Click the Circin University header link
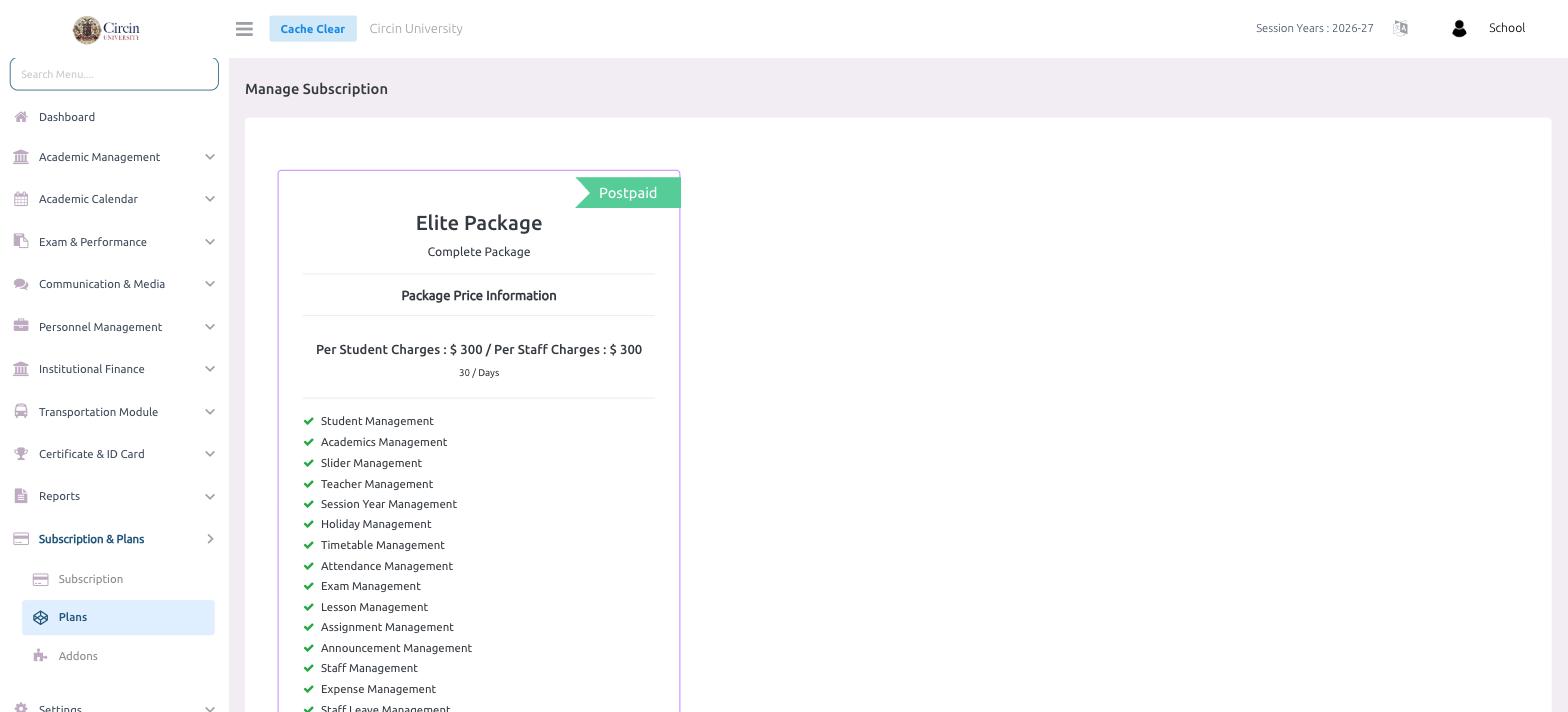The width and height of the screenshot is (1568, 712). click(416, 29)
